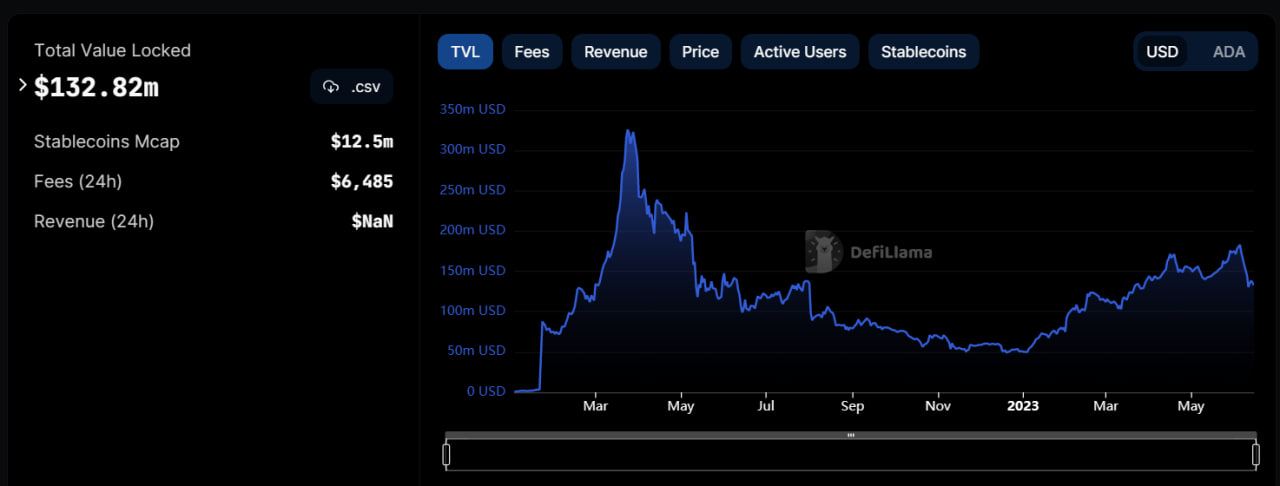Click the Total Value Locked heading
This screenshot has height=486, width=1280.
tap(112, 50)
